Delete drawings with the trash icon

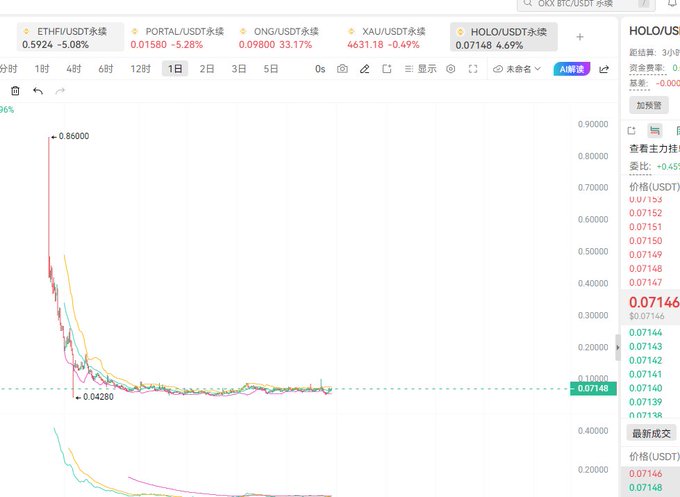pyautogui.click(x=15, y=91)
